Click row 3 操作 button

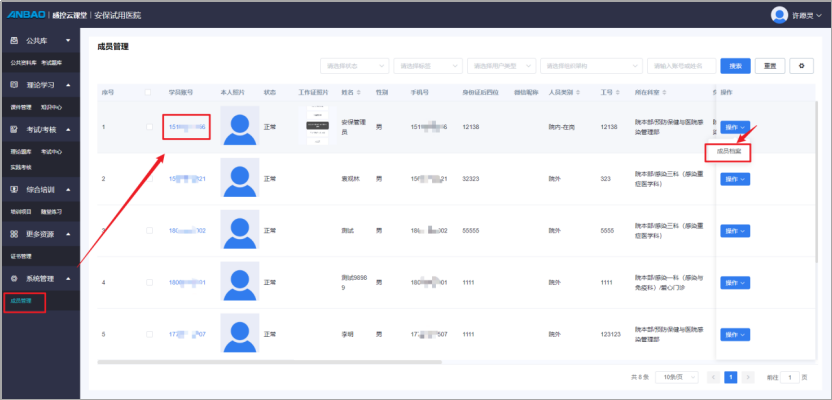pos(735,231)
